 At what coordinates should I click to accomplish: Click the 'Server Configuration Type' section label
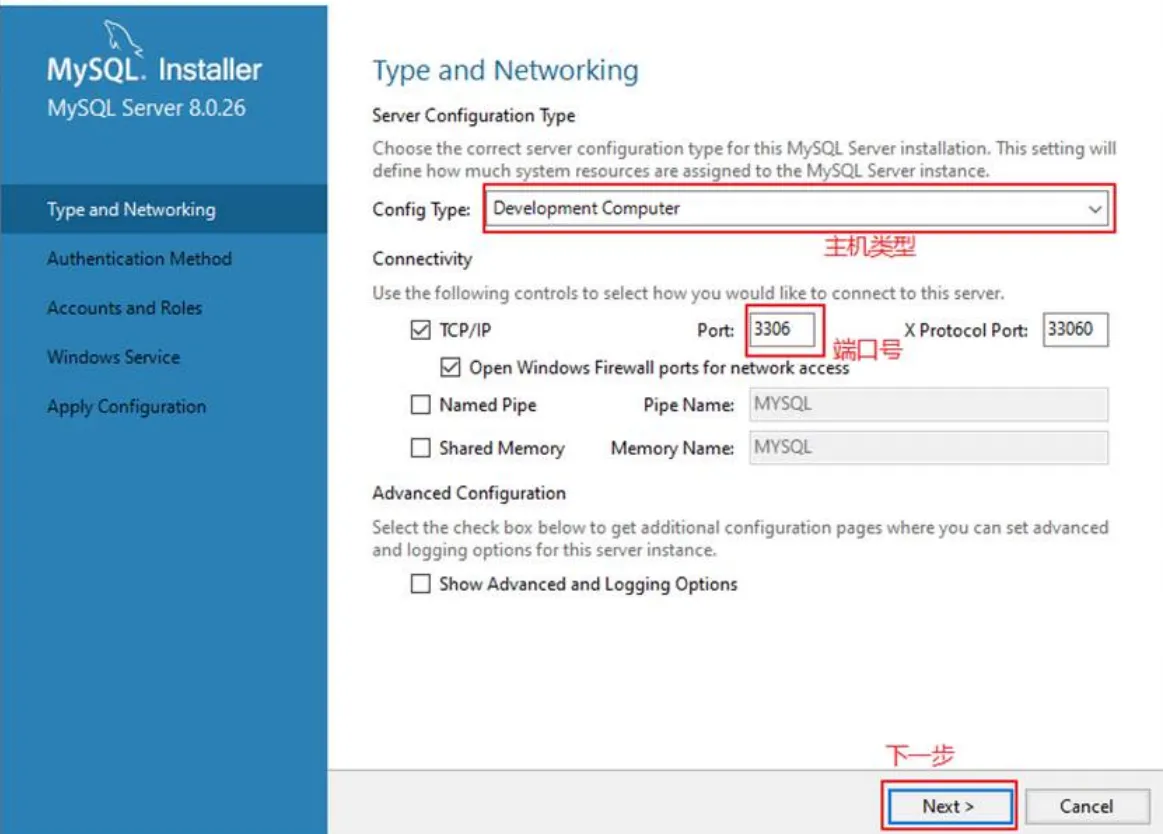coord(474,116)
